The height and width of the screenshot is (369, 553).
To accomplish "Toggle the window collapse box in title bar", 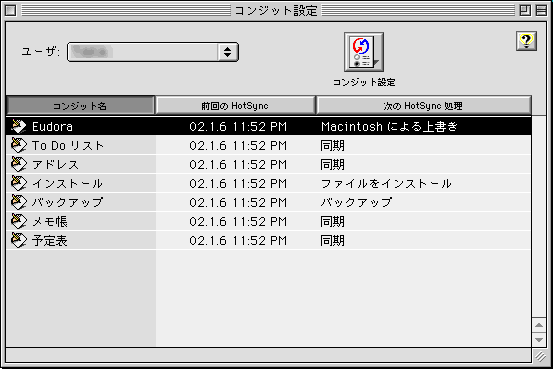I will [541, 10].
